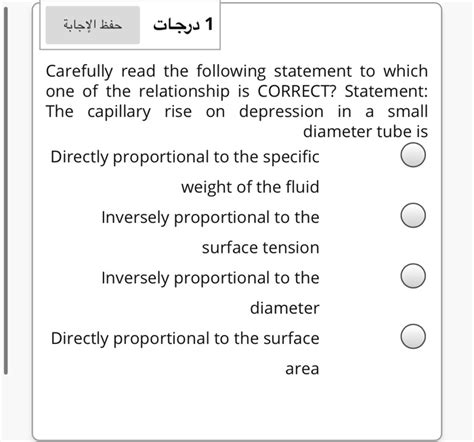The height and width of the screenshot is (442, 474).
Task: Select radio for inversely proportional to surface tension
Action: point(413,215)
